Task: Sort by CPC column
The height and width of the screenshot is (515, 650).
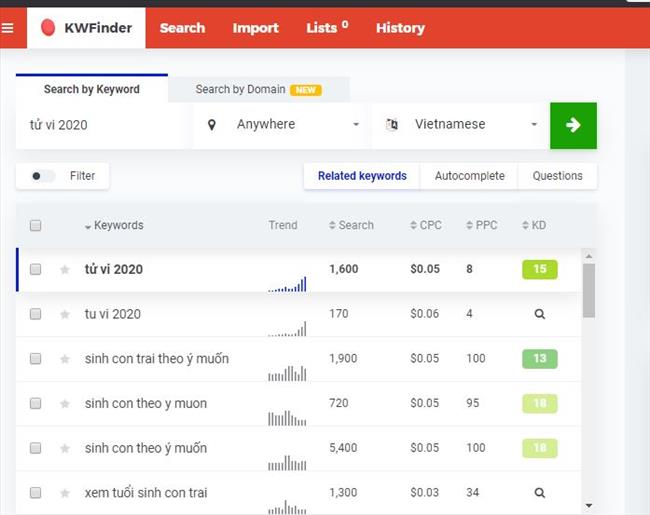Action: click(x=426, y=225)
